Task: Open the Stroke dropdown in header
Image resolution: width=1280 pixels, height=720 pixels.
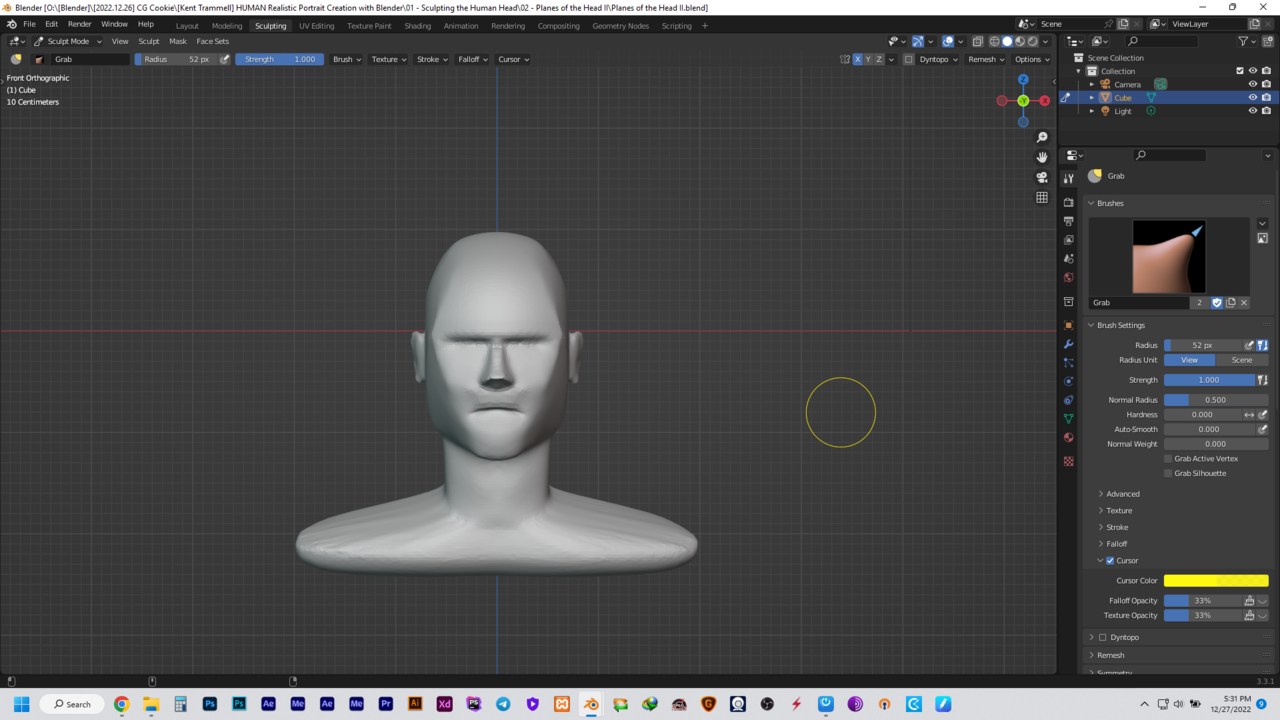Action: (432, 59)
